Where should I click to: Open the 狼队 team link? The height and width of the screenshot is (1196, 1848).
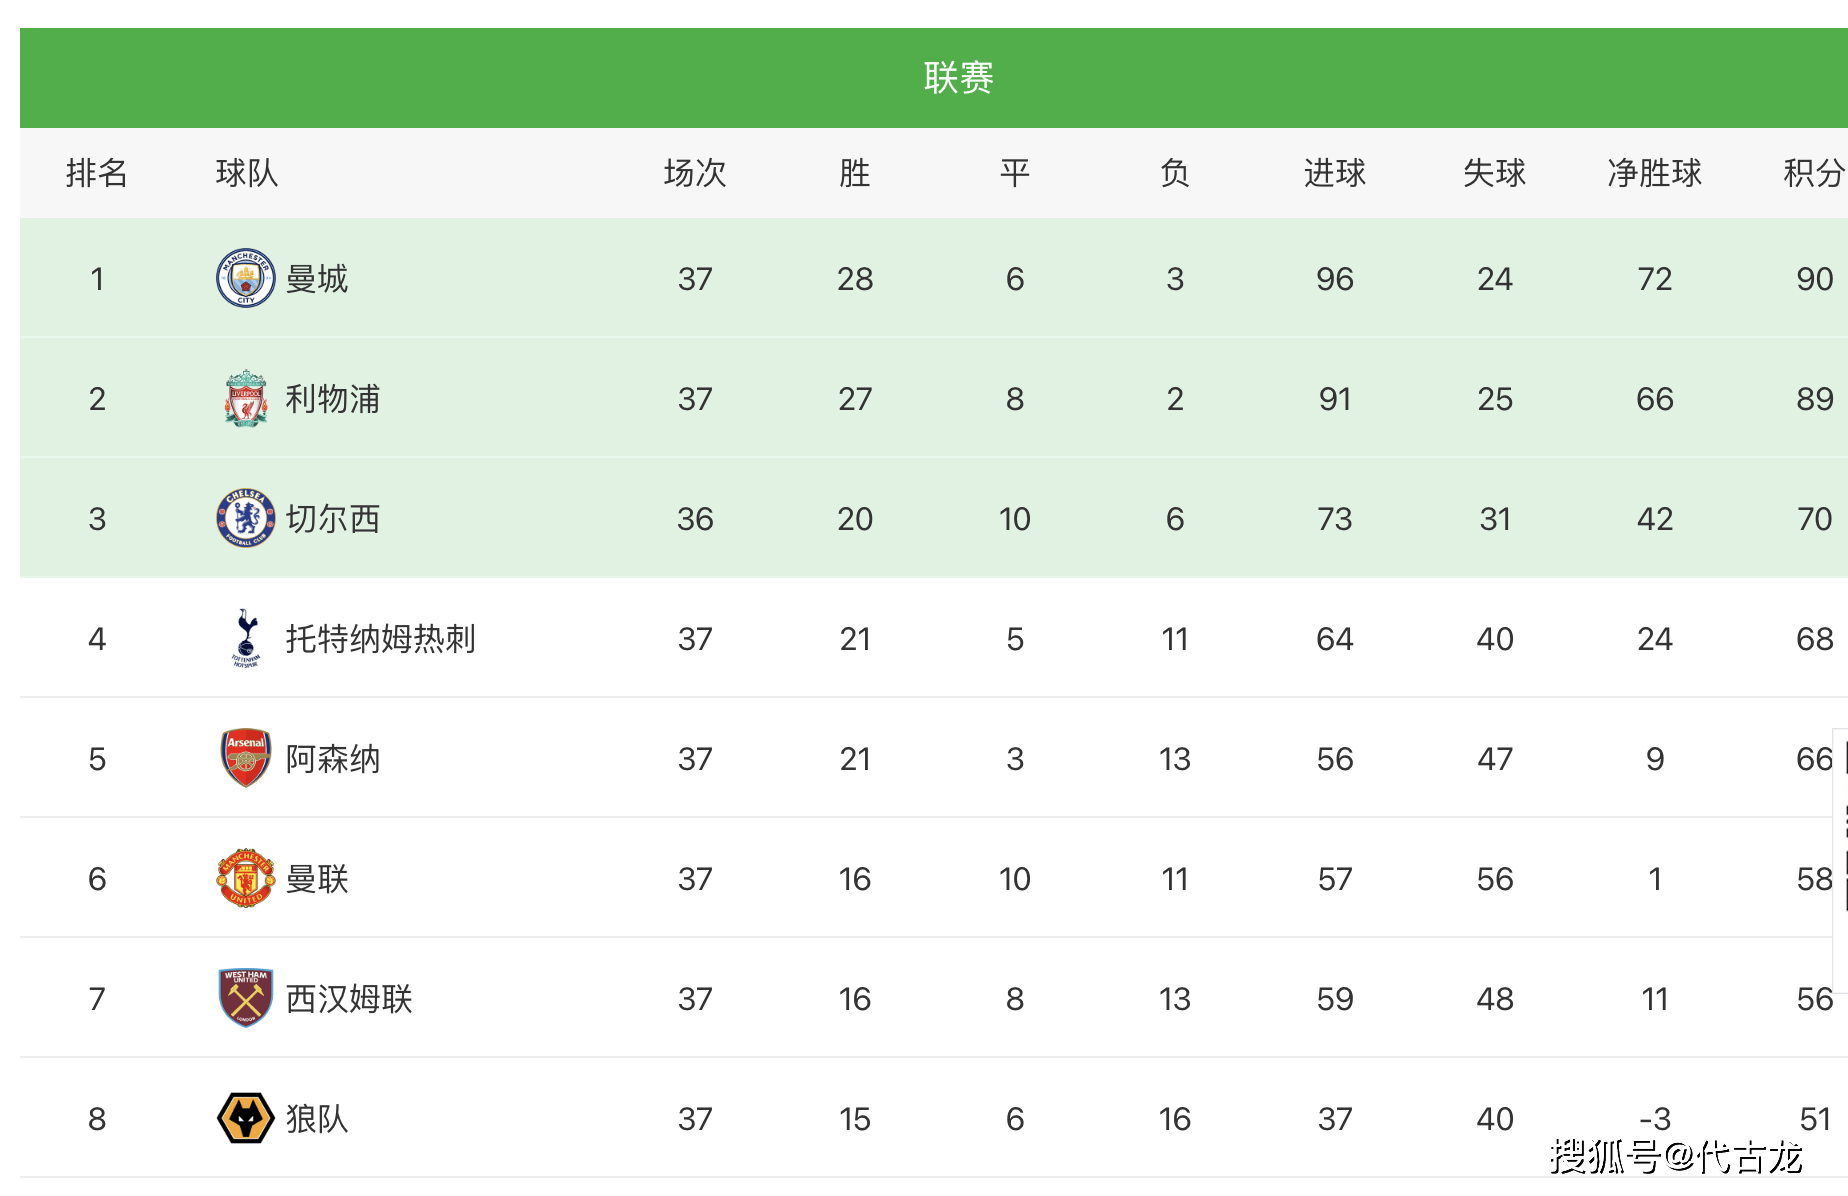pos(317,1119)
